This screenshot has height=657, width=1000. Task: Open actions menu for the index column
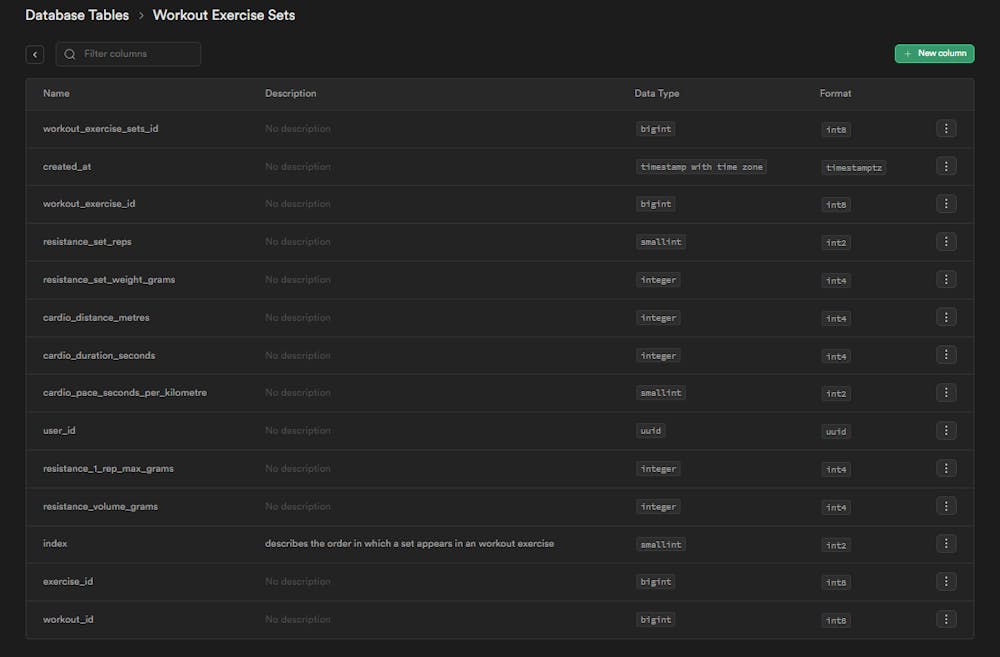[x=946, y=543]
